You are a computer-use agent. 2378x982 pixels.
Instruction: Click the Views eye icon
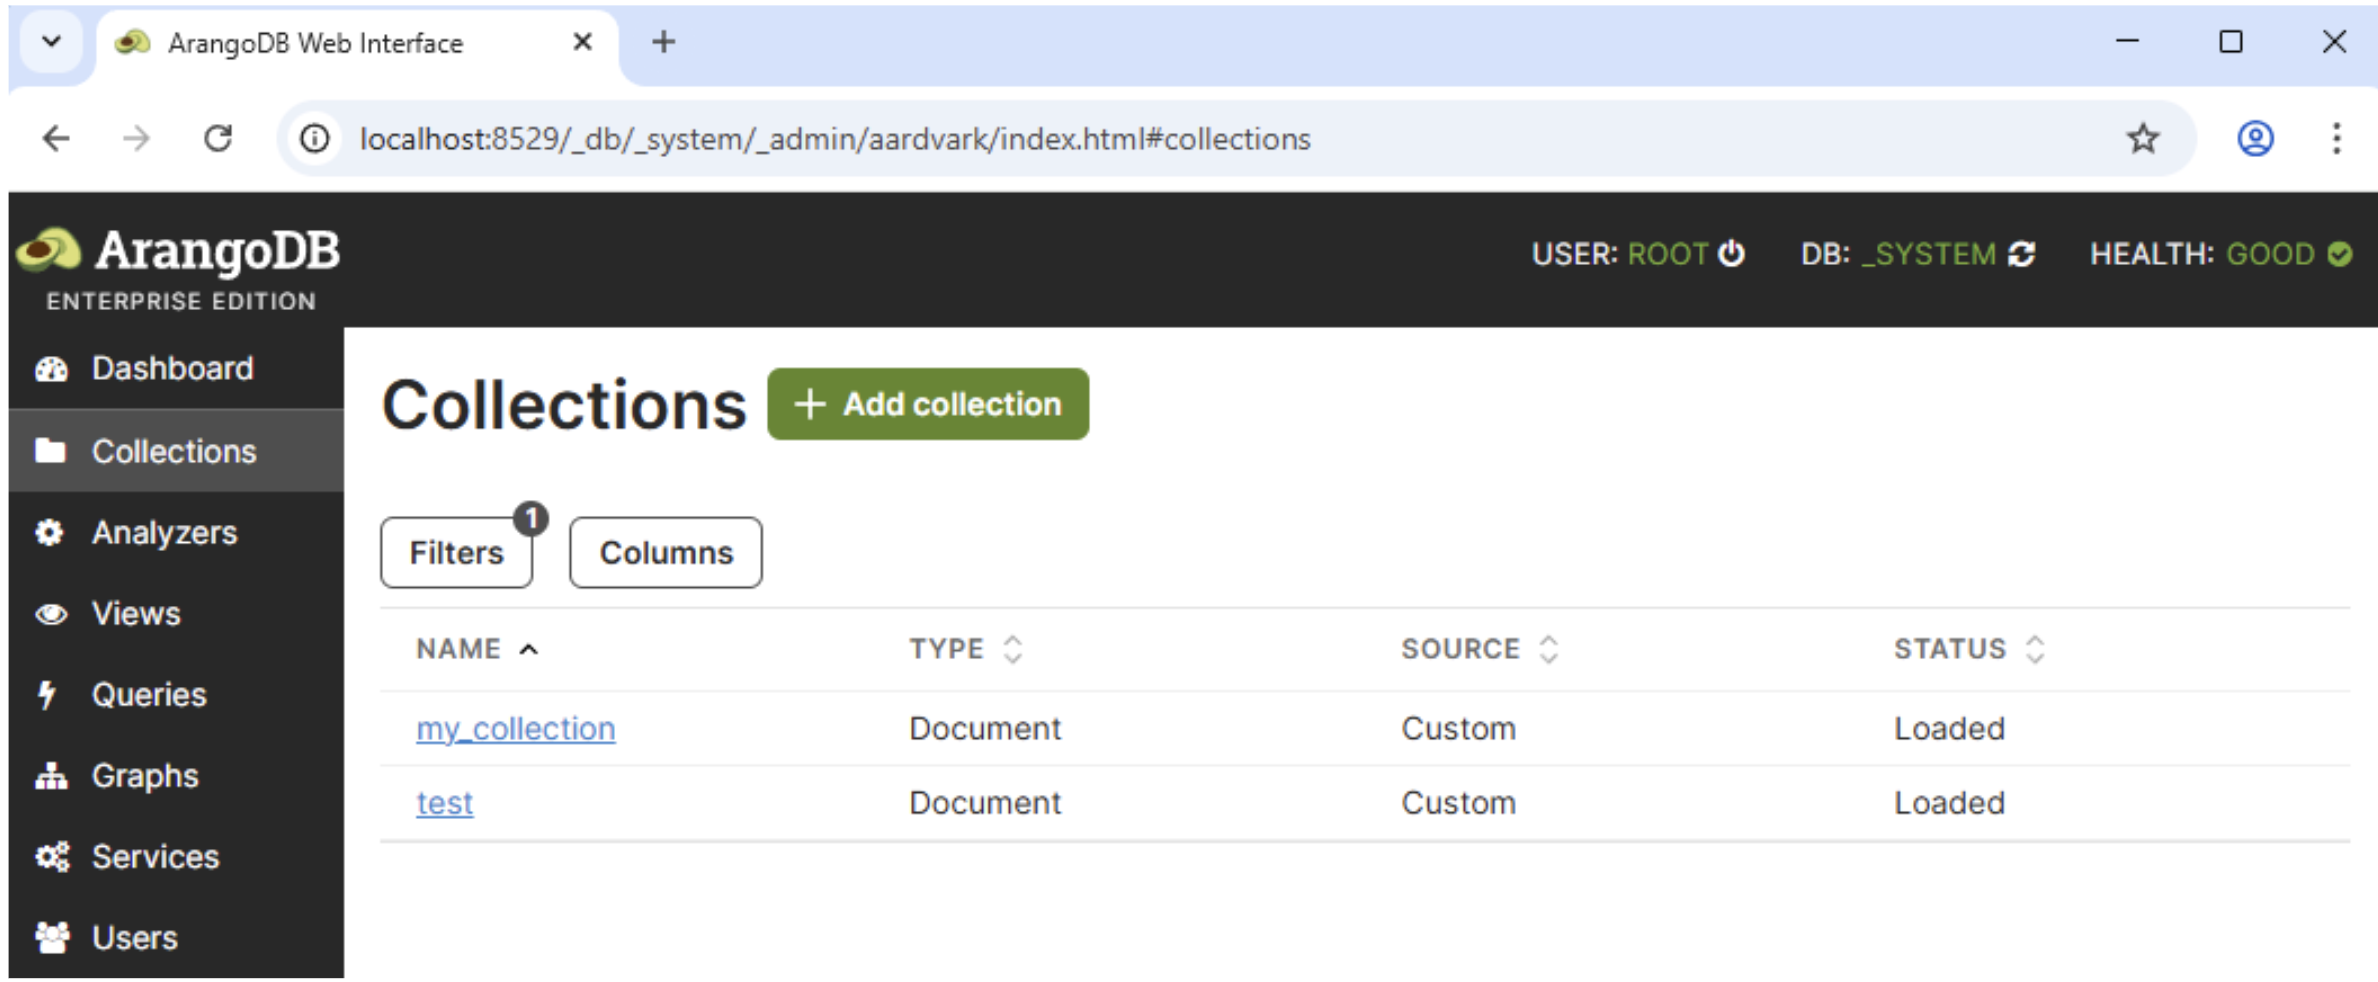[50, 613]
